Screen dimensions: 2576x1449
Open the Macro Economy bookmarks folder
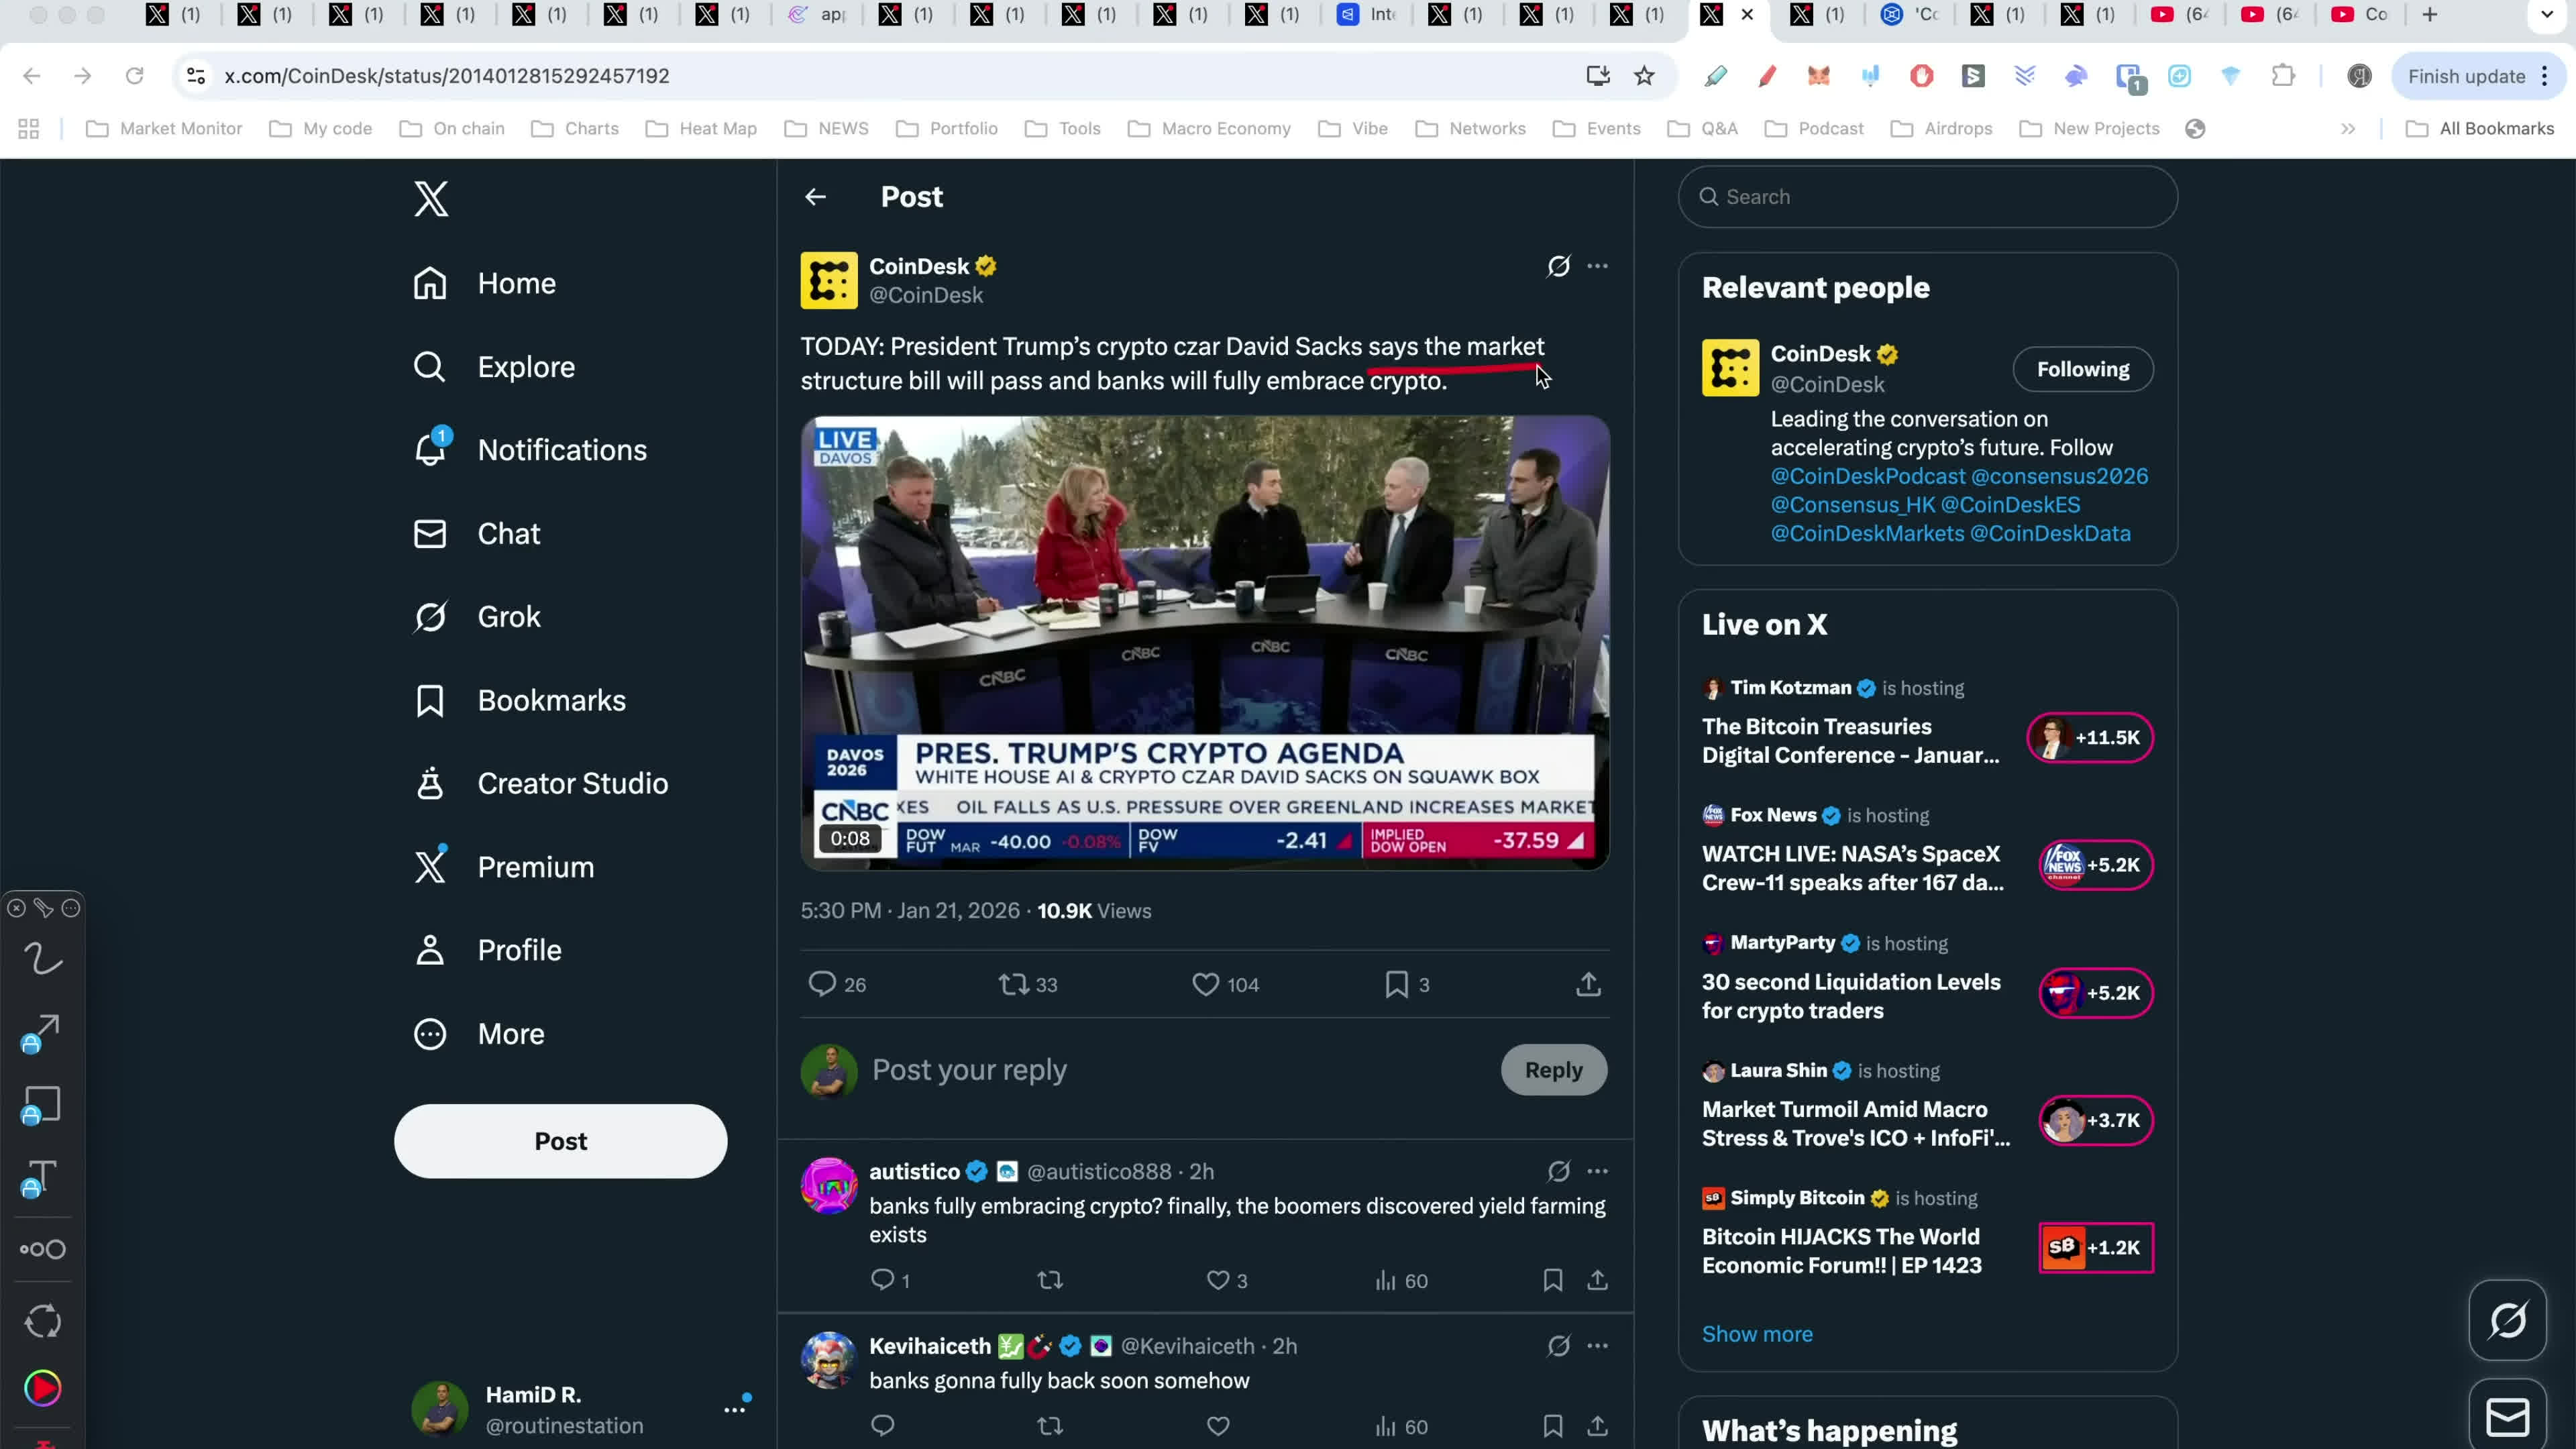(1209, 129)
